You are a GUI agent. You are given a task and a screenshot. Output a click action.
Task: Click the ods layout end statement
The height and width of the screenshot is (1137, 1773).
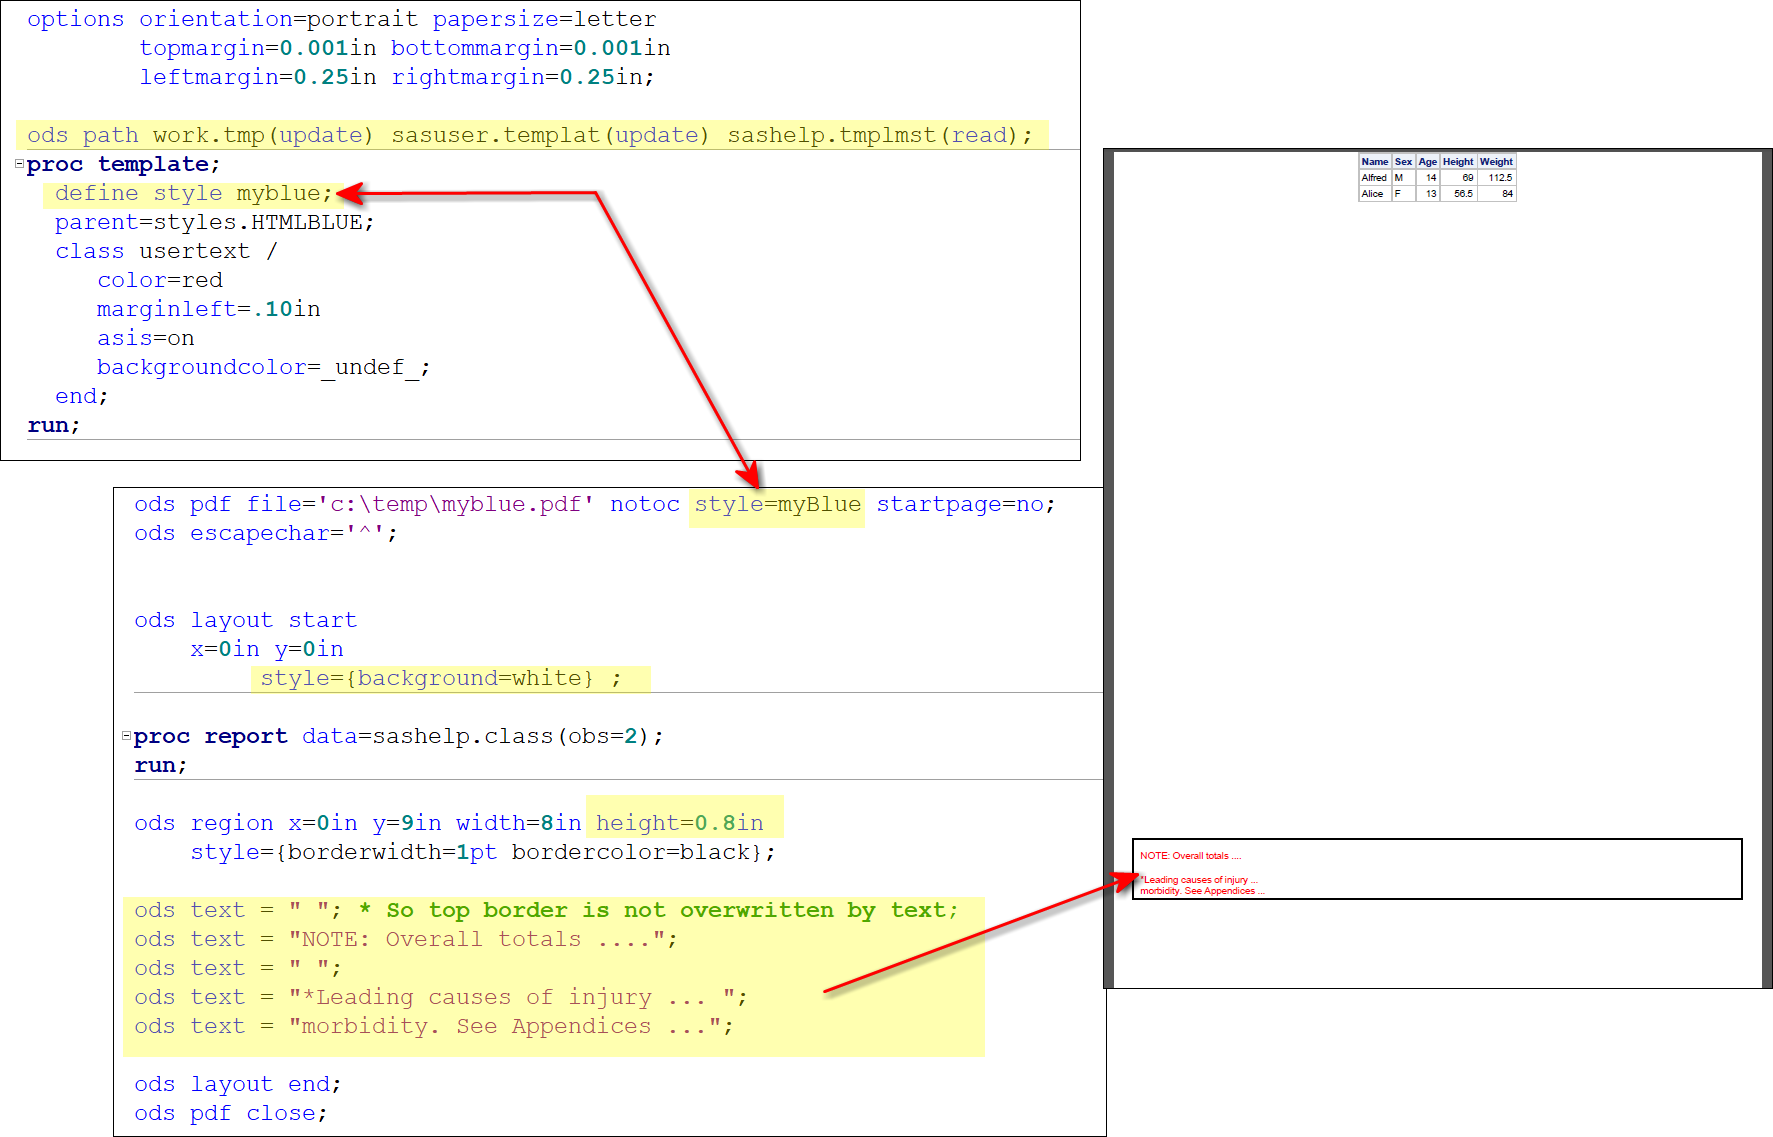237,1083
